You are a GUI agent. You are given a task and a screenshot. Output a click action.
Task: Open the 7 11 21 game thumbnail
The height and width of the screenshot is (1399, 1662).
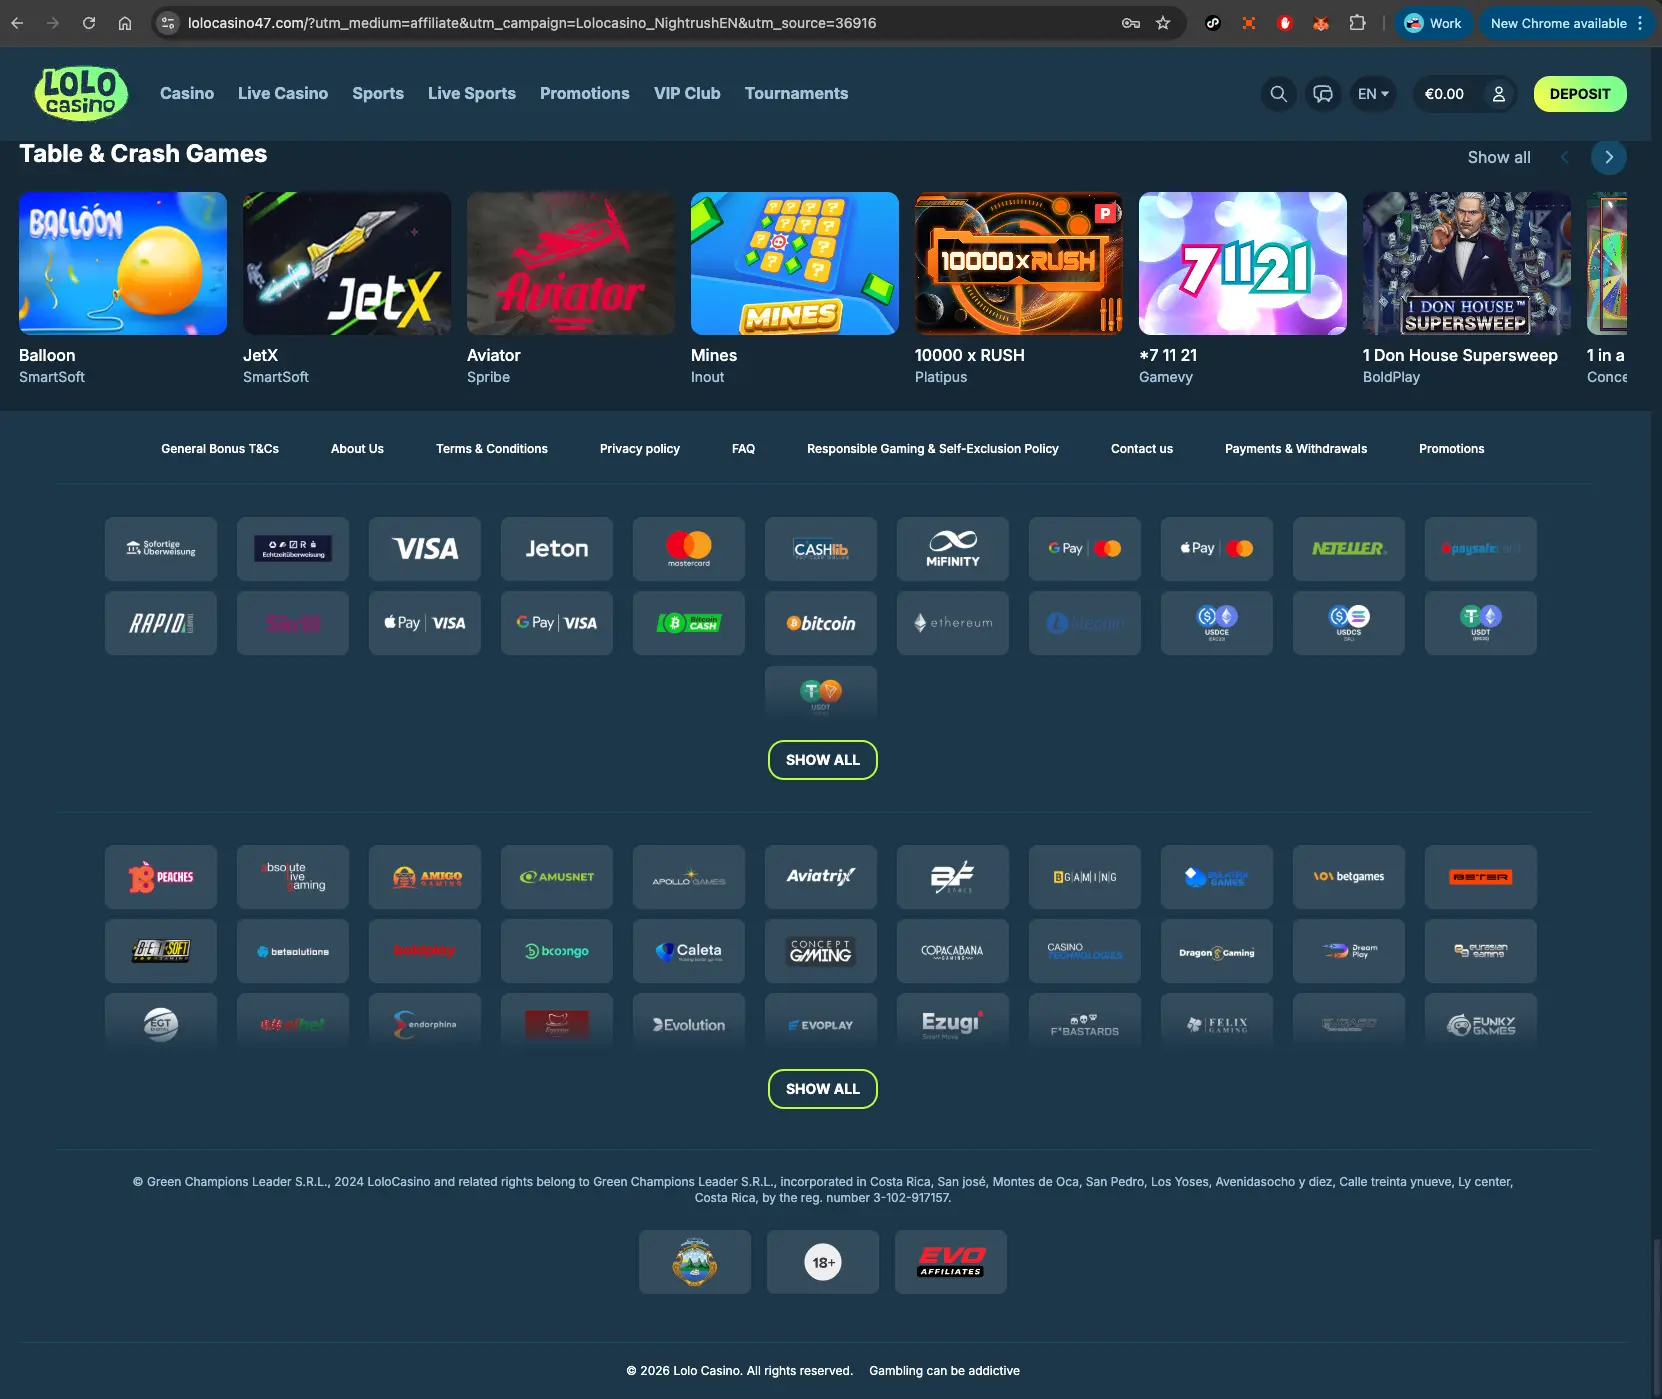tap(1243, 263)
